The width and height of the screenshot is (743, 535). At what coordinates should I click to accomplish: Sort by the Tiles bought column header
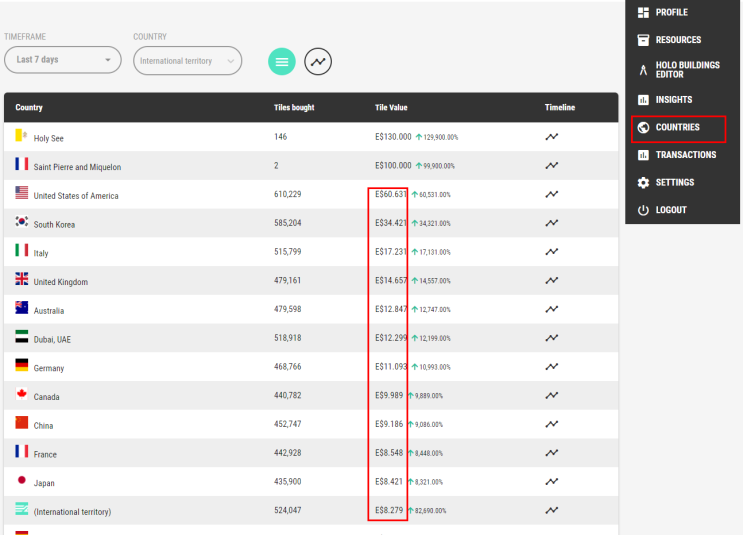[x=294, y=108]
